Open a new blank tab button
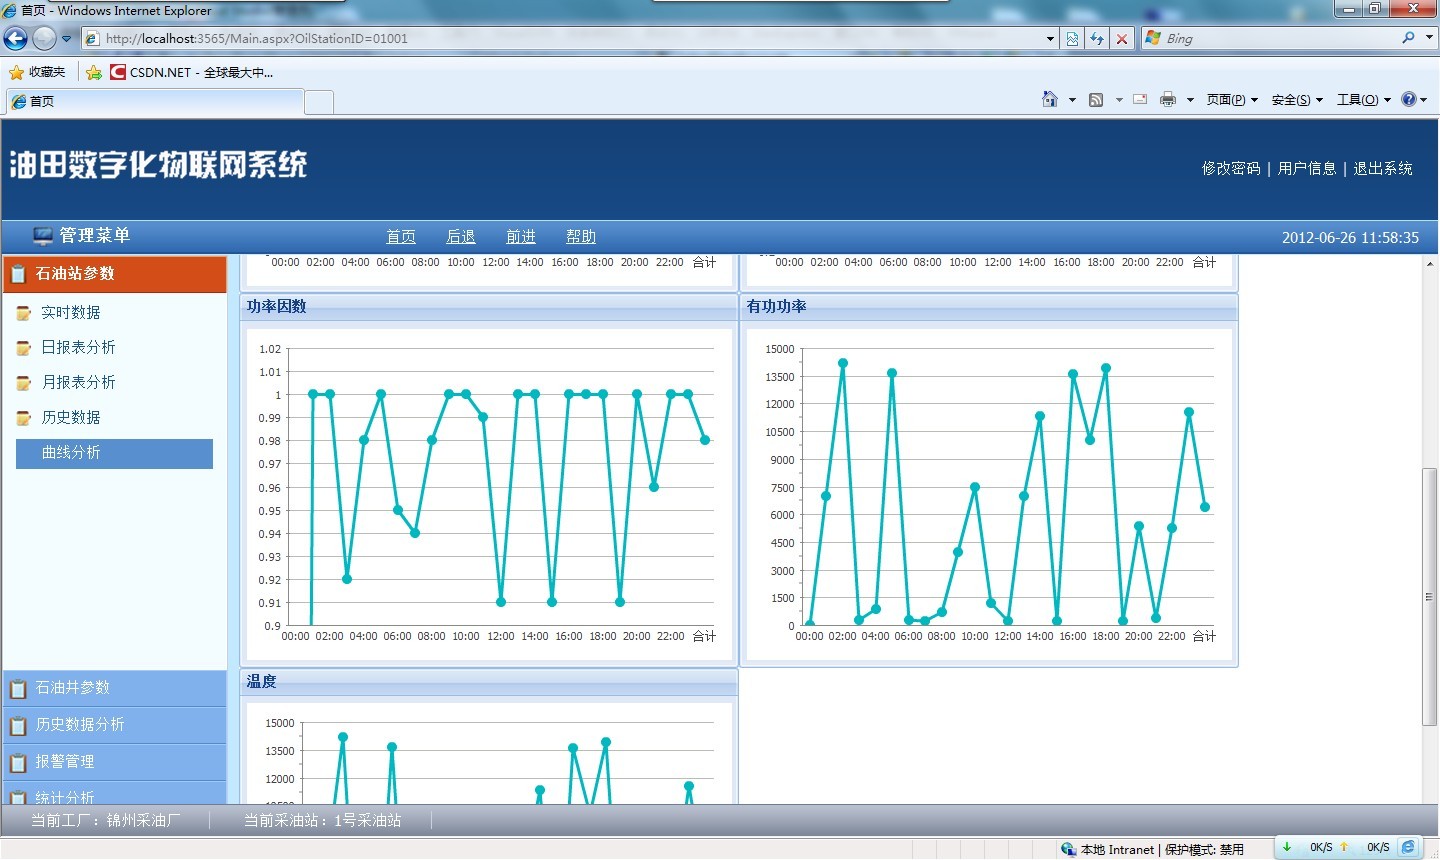 pos(318,102)
